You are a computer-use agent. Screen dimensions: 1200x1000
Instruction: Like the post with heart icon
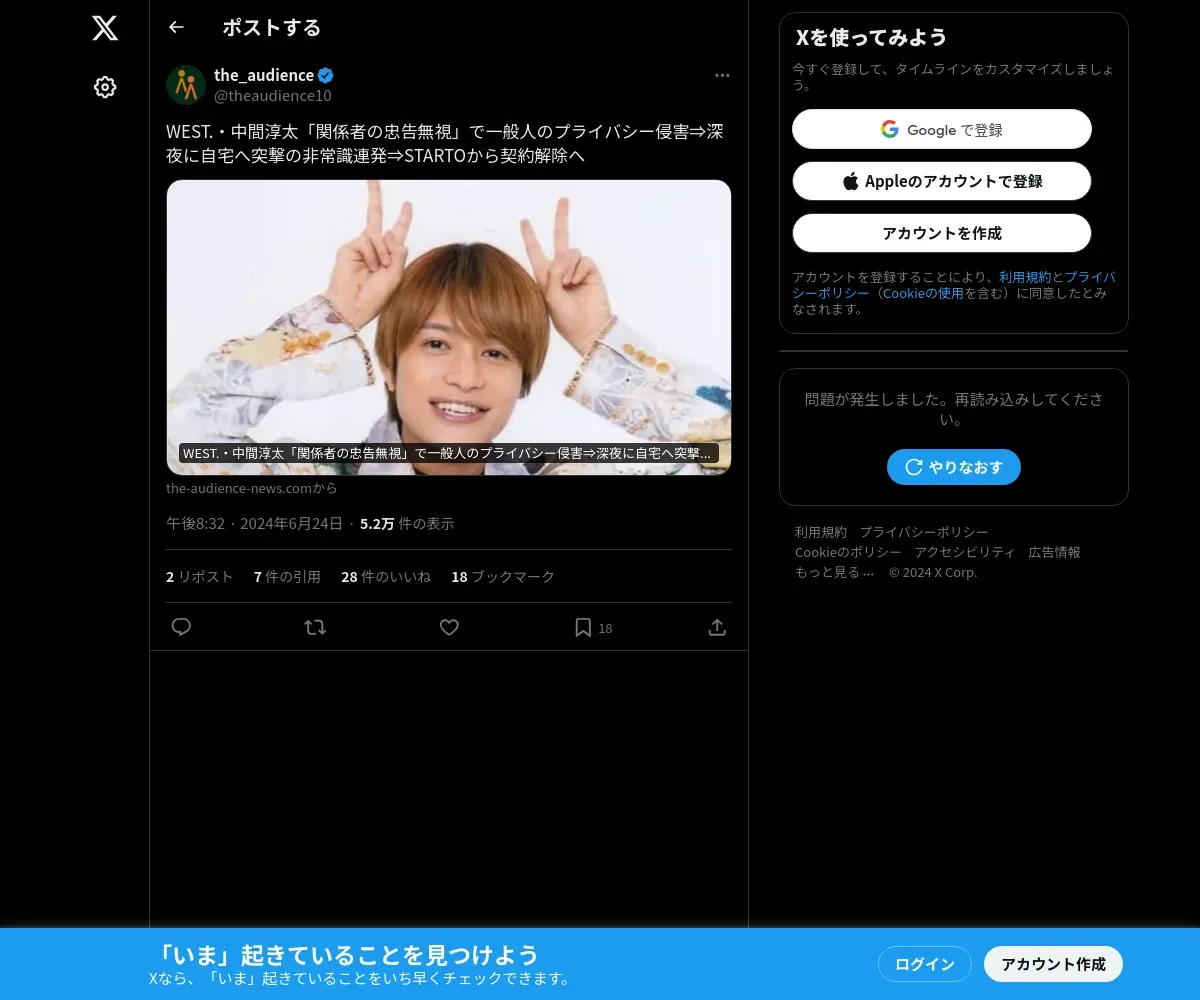point(449,627)
